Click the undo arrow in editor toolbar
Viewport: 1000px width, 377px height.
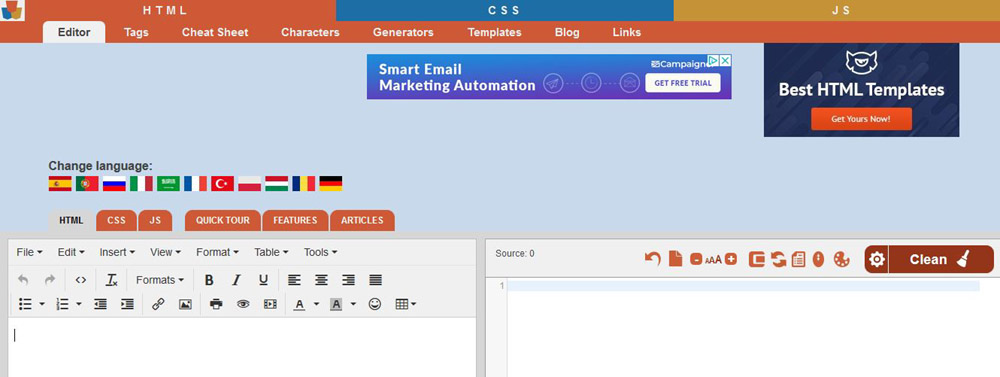pos(23,280)
